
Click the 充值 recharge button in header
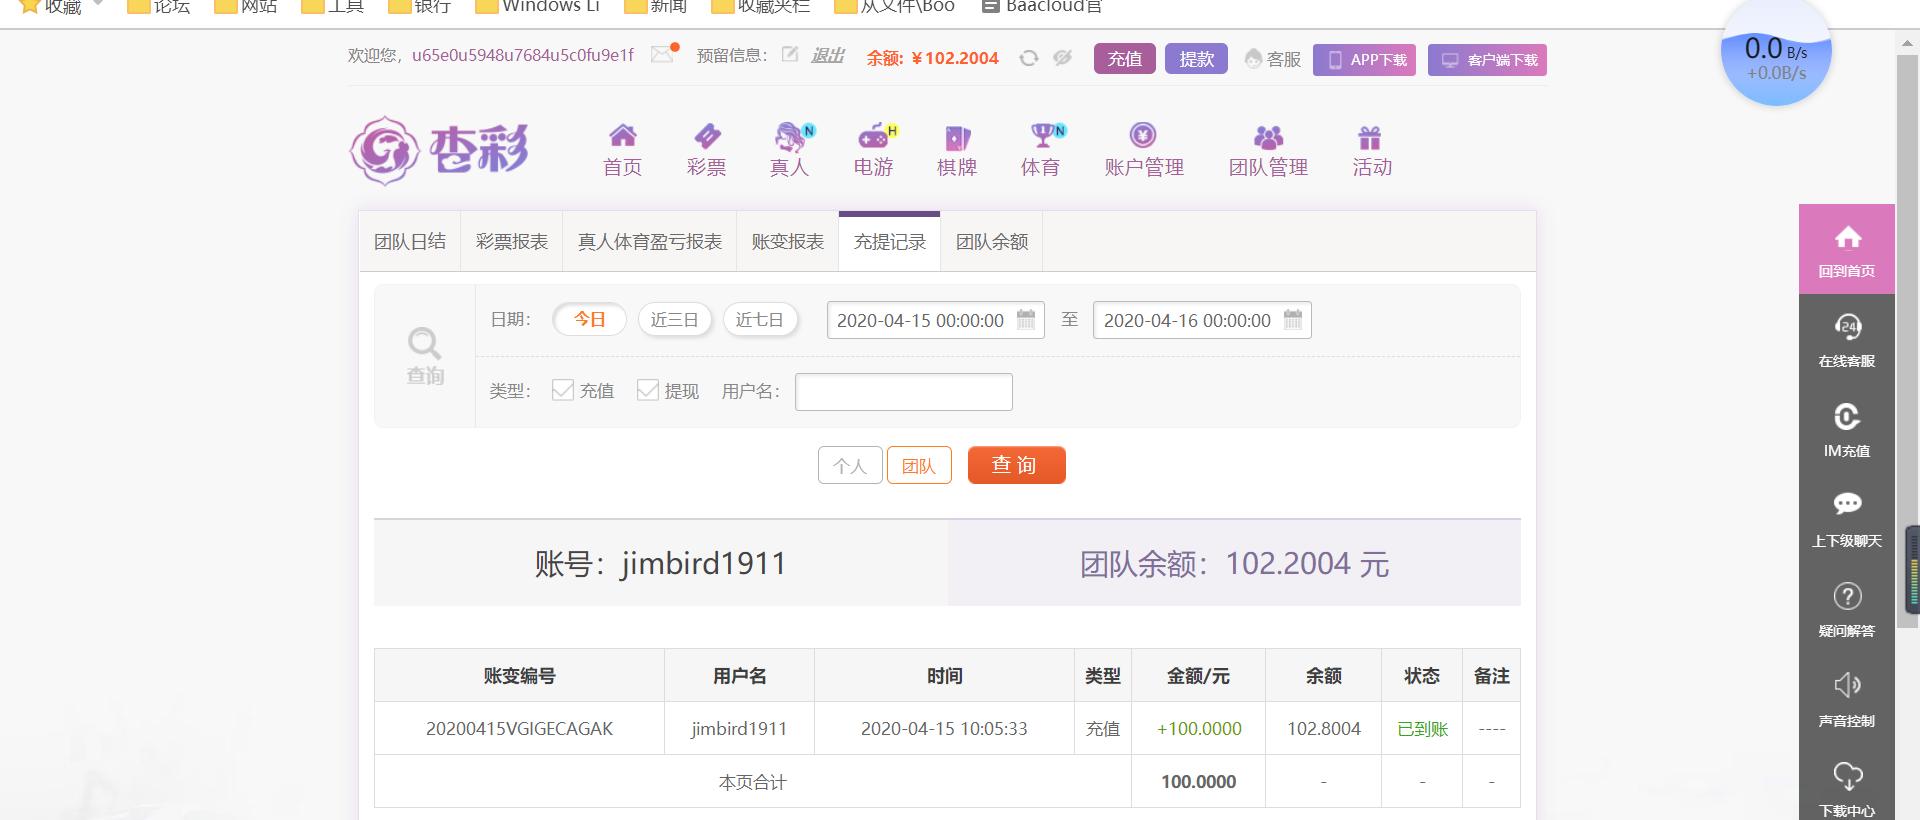pyautogui.click(x=1125, y=59)
